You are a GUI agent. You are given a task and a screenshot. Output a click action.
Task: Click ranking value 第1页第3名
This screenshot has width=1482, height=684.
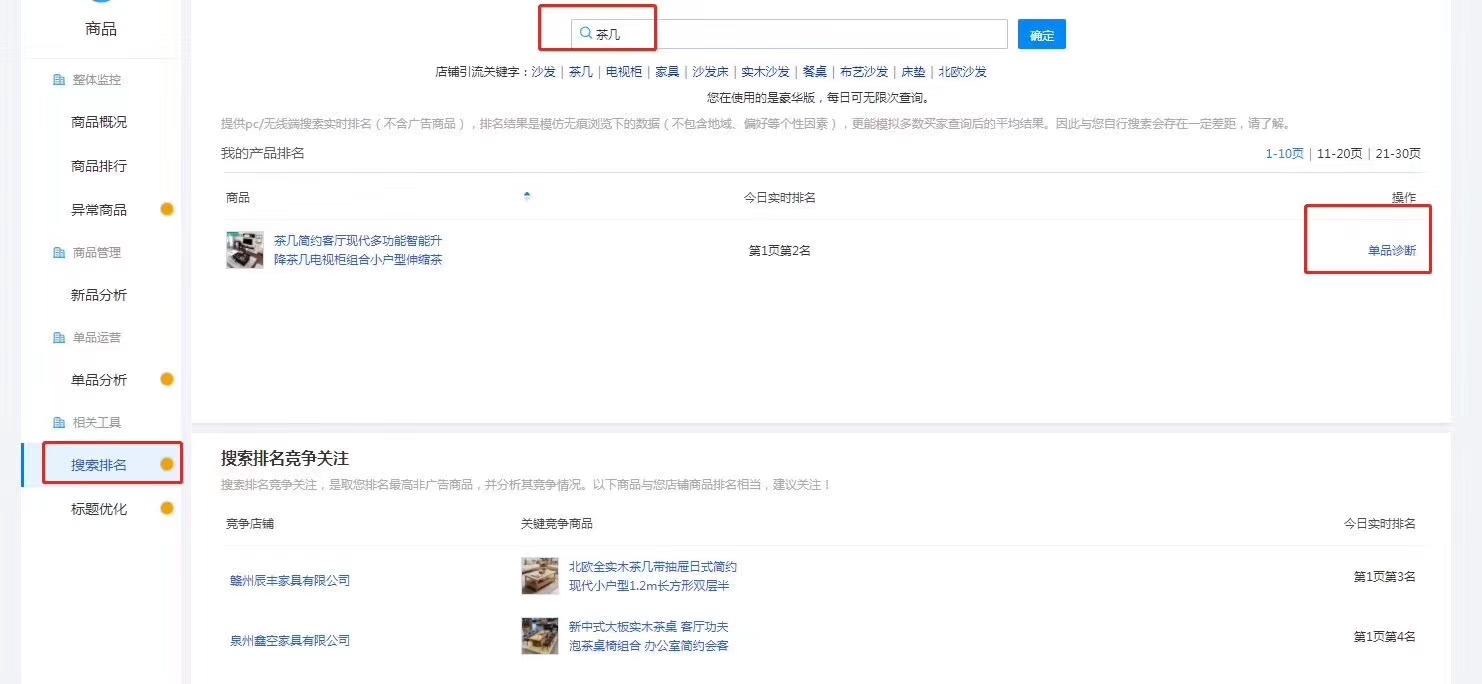[1385, 576]
